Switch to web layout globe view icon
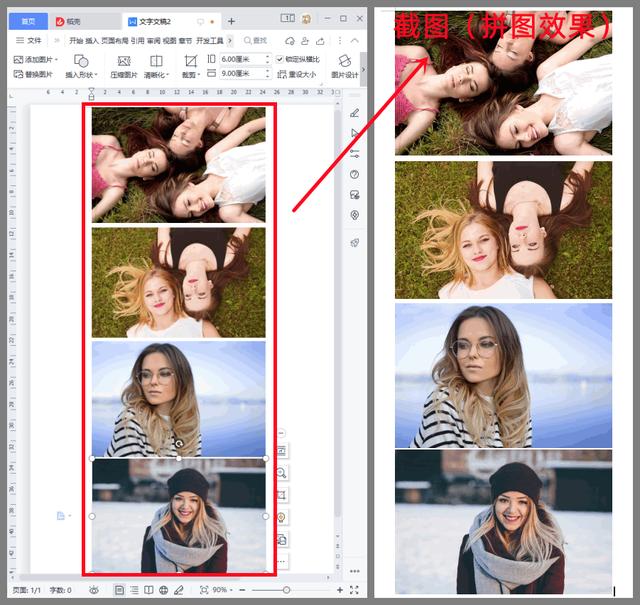This screenshot has width=640, height=605. (164, 590)
